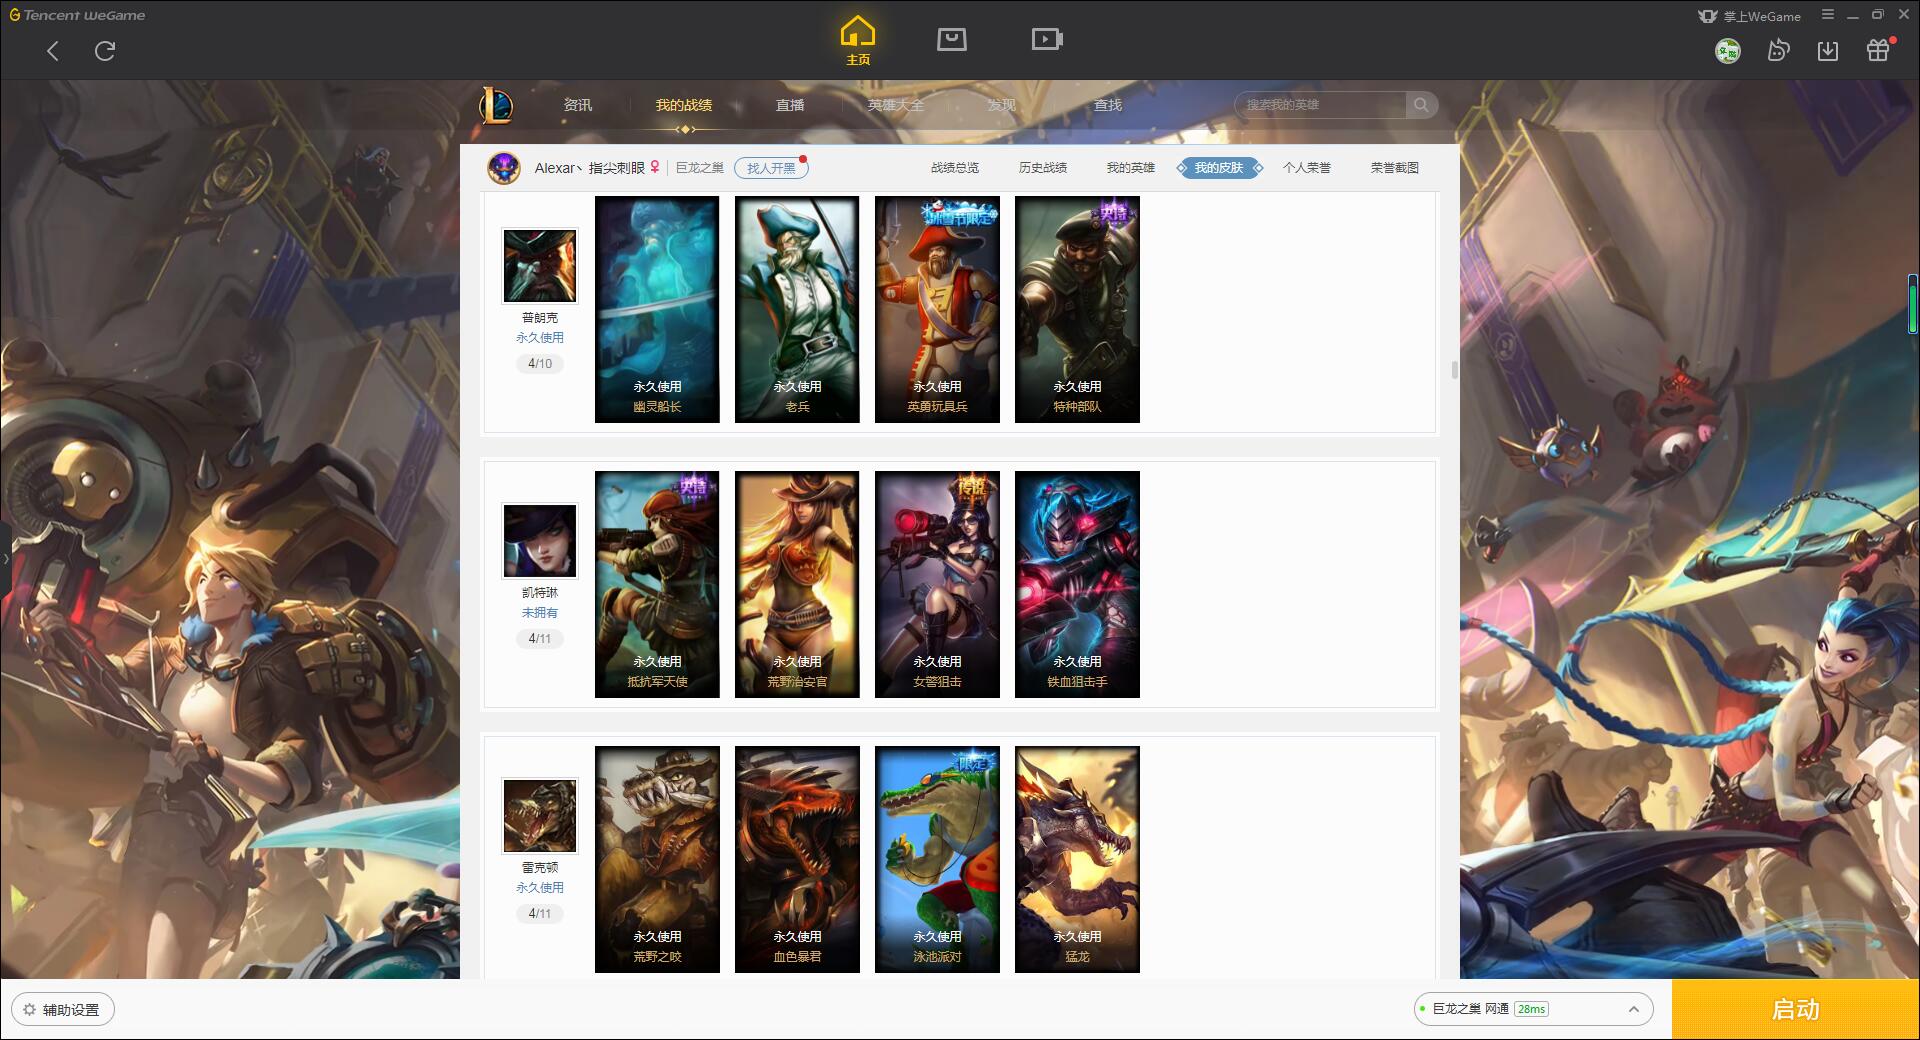This screenshot has height=1040, width=1920.
Task: Open the 资讯 tab
Action: (x=578, y=105)
